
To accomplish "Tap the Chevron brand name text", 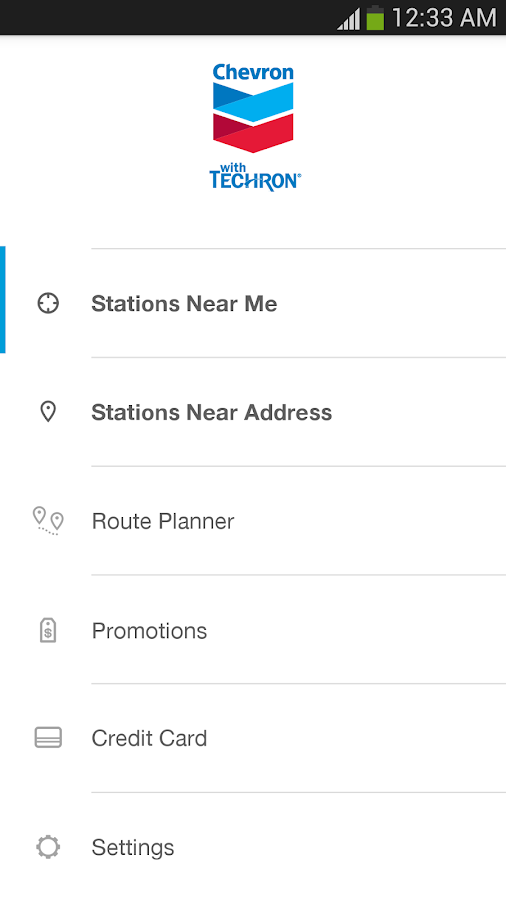I will coord(253,72).
